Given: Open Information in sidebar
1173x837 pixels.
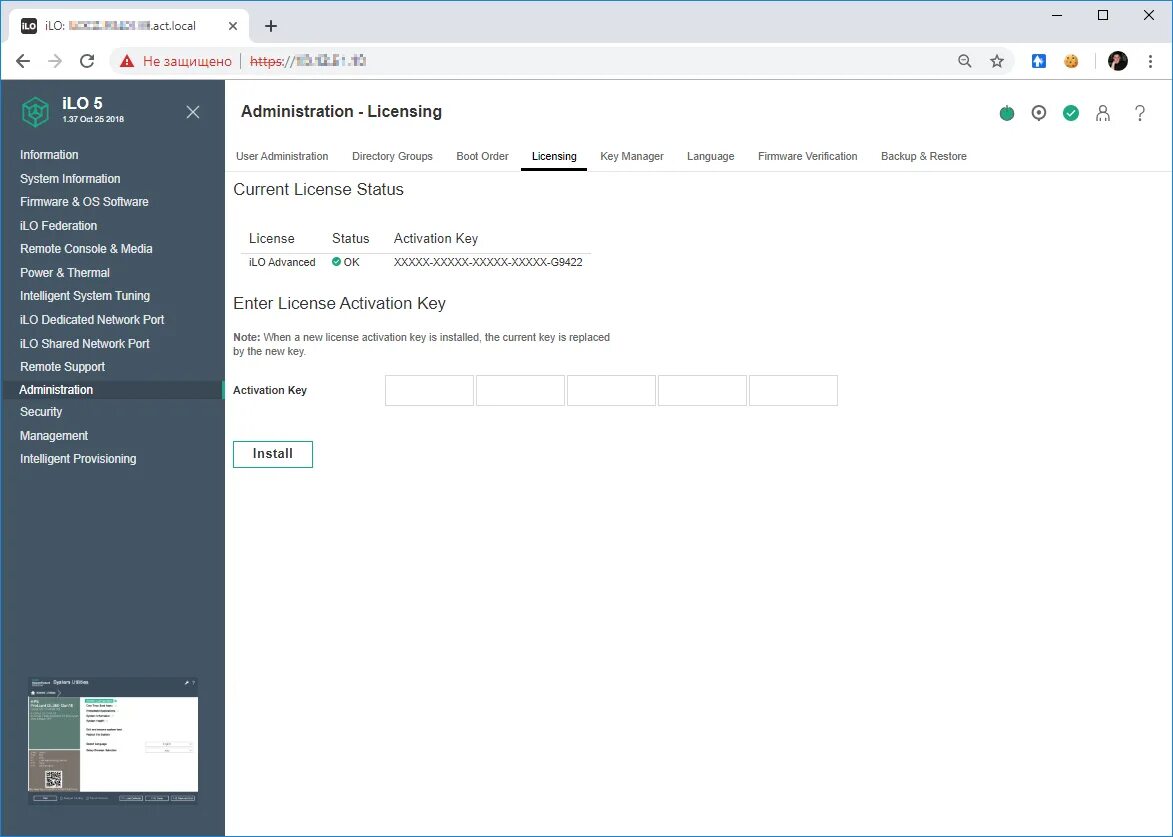Looking at the screenshot, I should 49,155.
